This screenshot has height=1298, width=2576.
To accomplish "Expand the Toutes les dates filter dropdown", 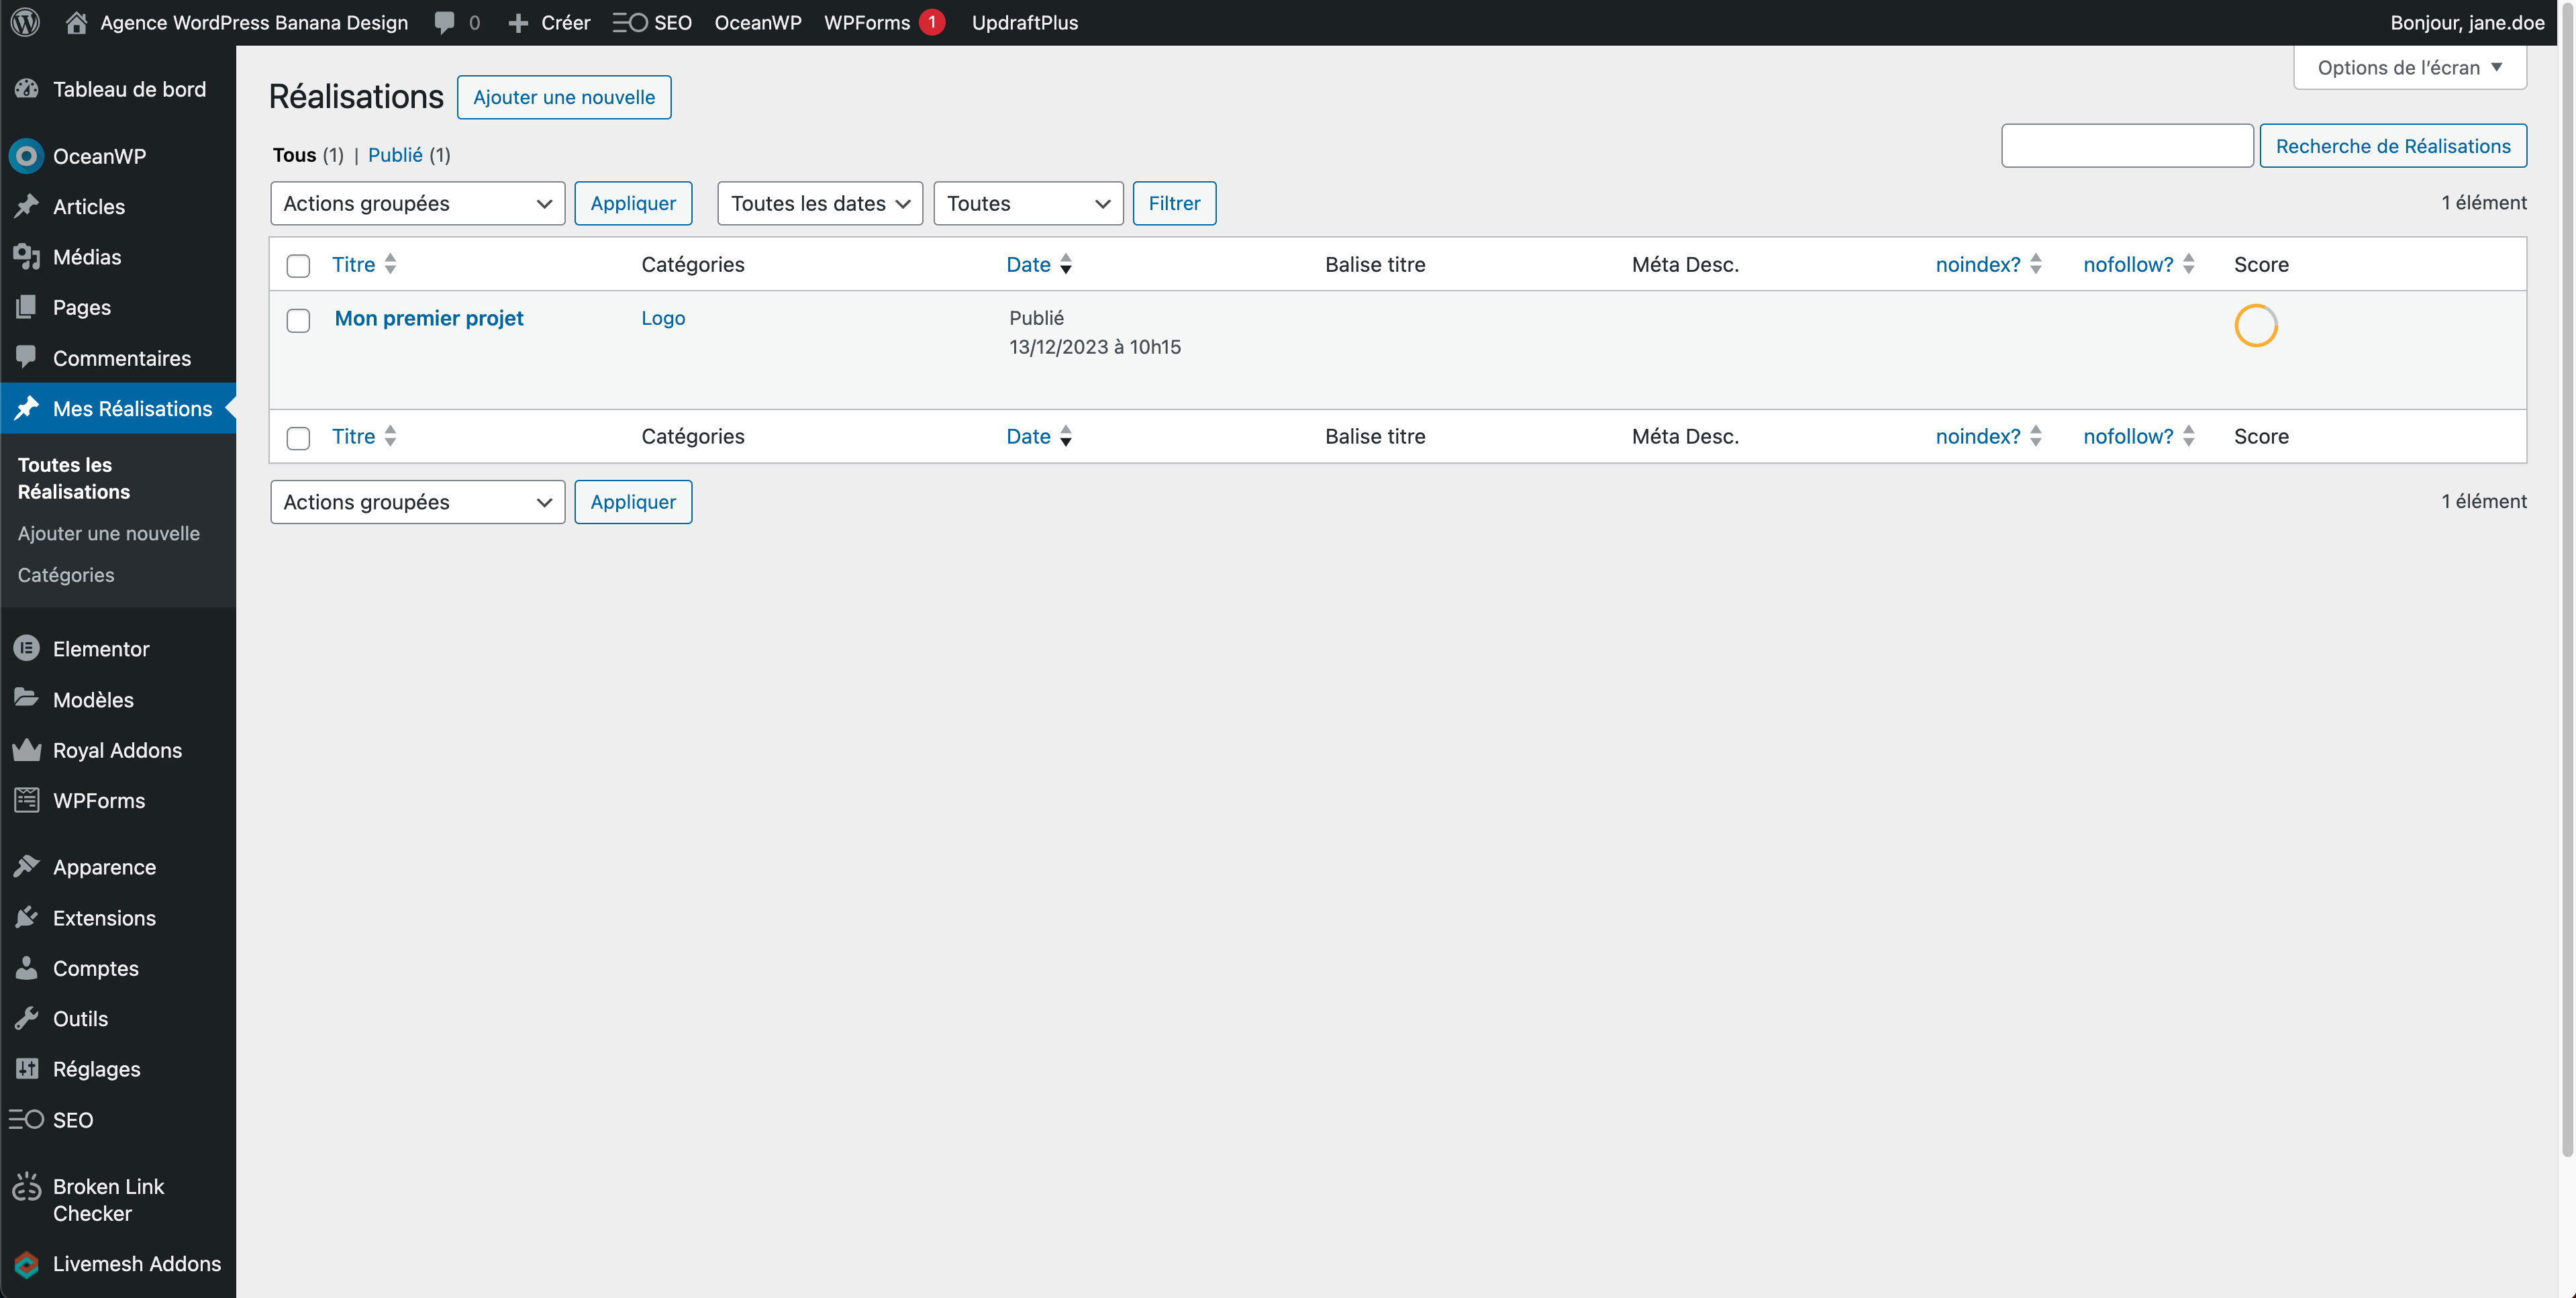I will [818, 202].
